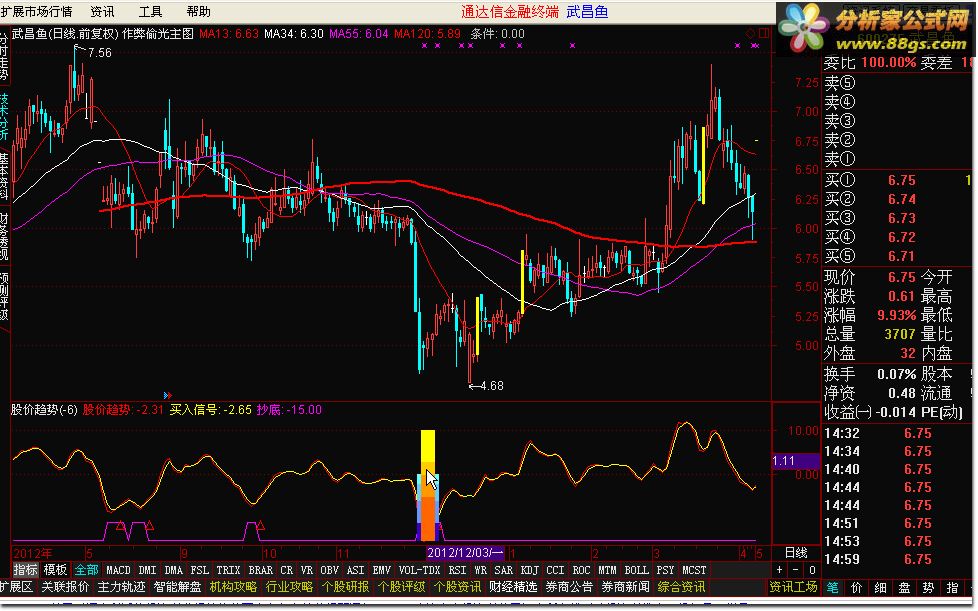Open the 关联报价 bottom tab
978x611 pixels.
coord(65,587)
